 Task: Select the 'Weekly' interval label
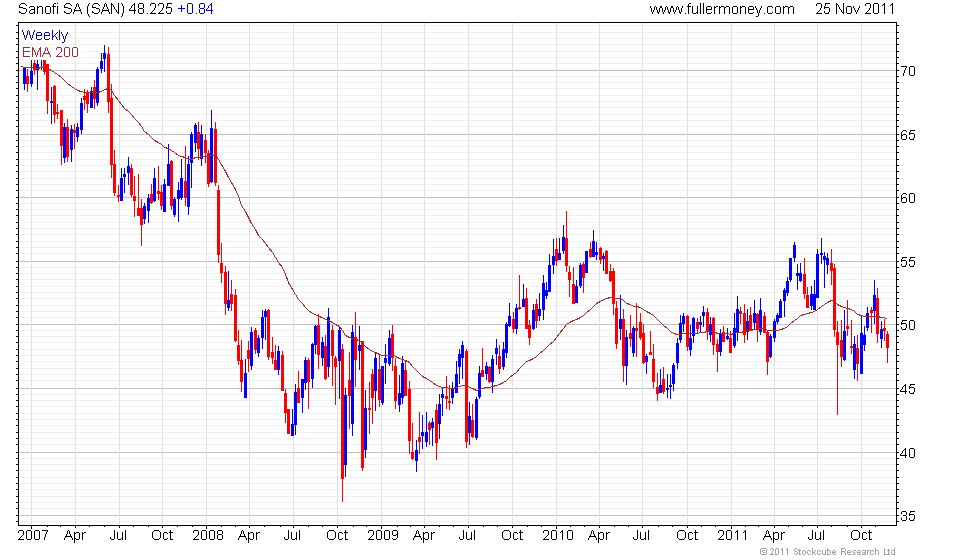[44, 36]
